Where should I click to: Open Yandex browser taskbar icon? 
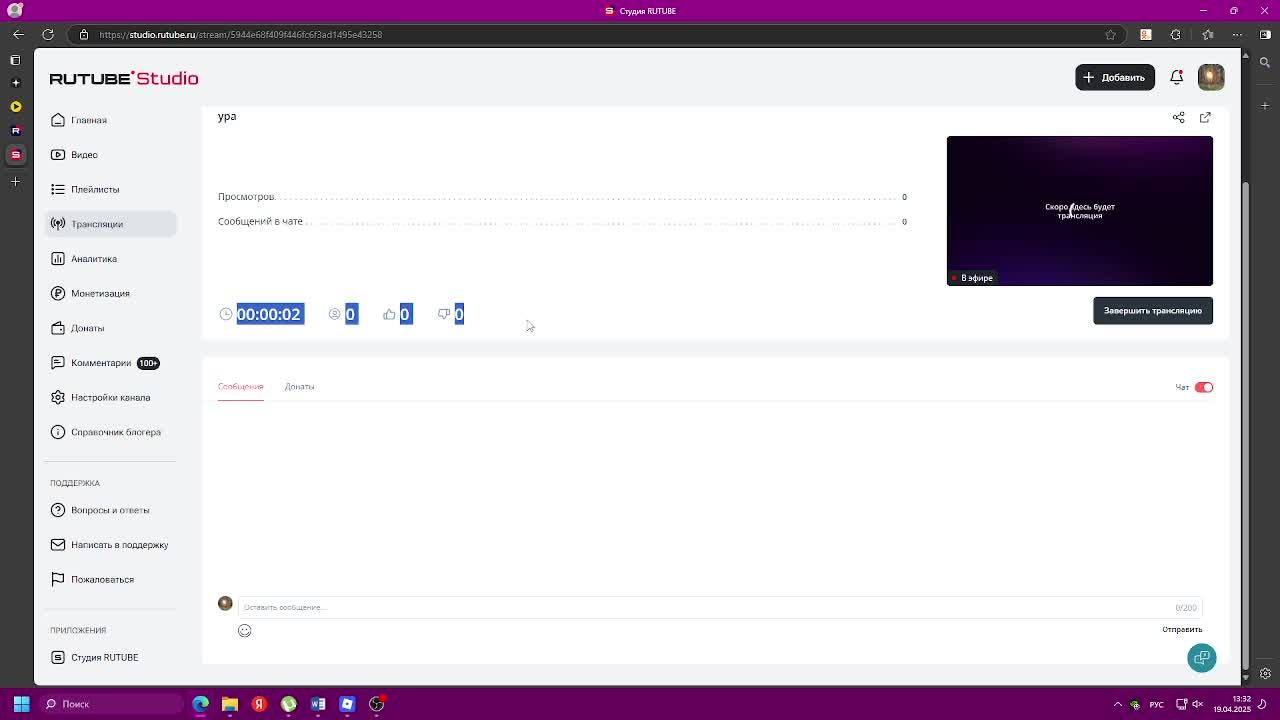click(259, 704)
